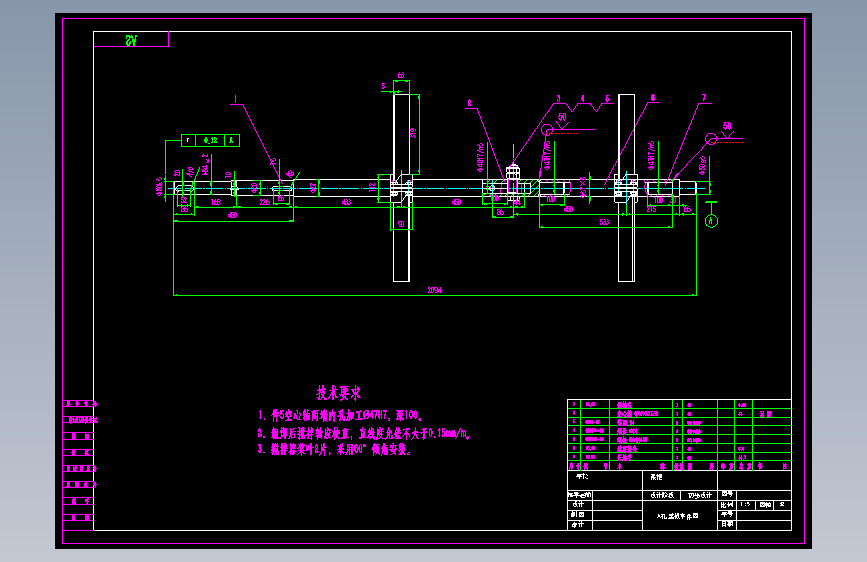Click technical requirement line 1 text
Image resolution: width=867 pixels, height=562 pixels.
pos(341,415)
